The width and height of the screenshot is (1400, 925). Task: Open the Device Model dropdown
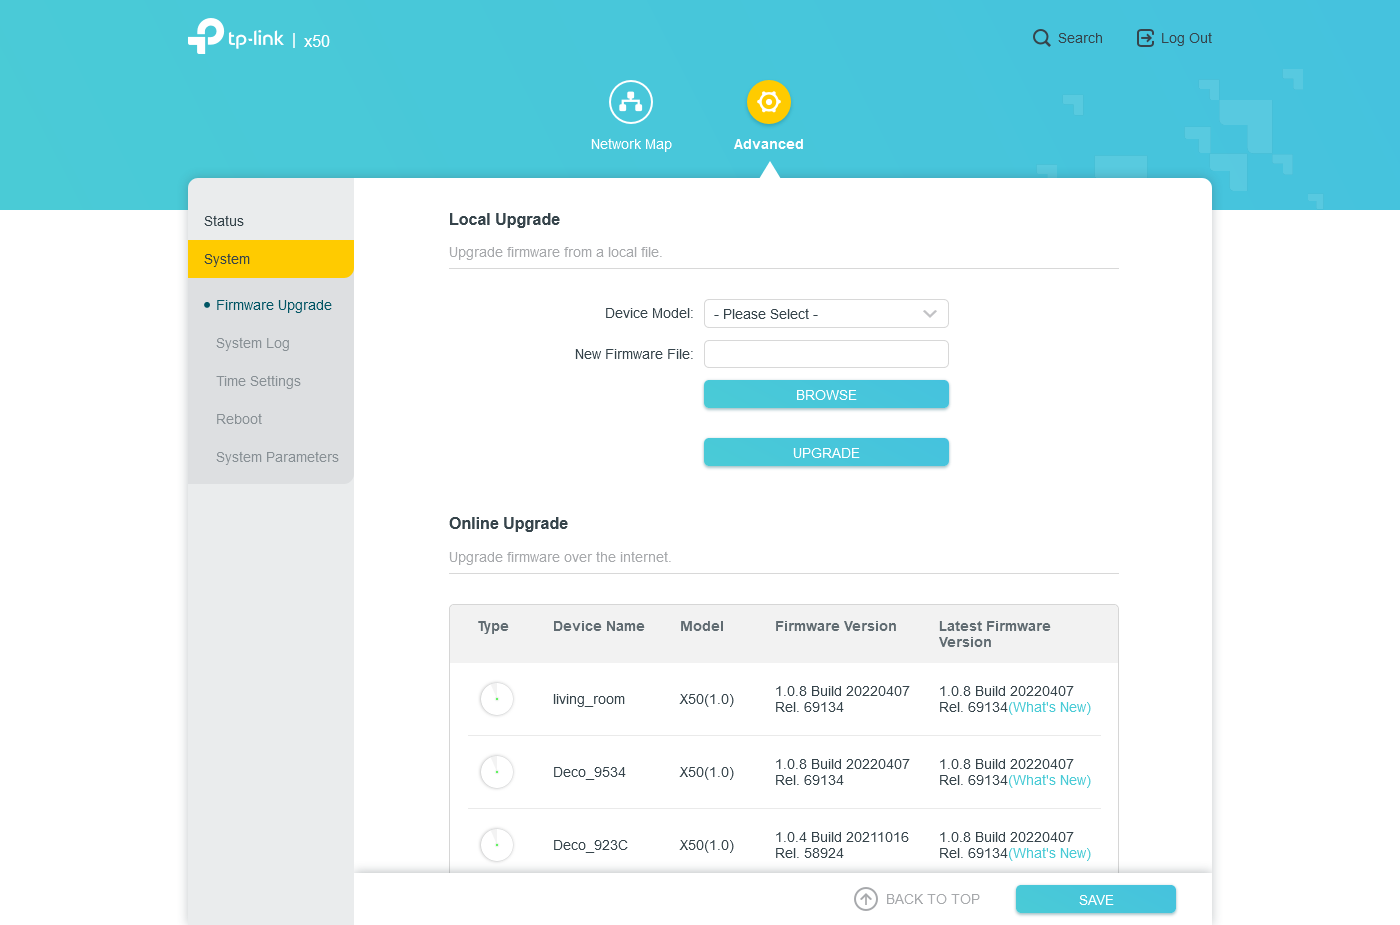point(826,314)
